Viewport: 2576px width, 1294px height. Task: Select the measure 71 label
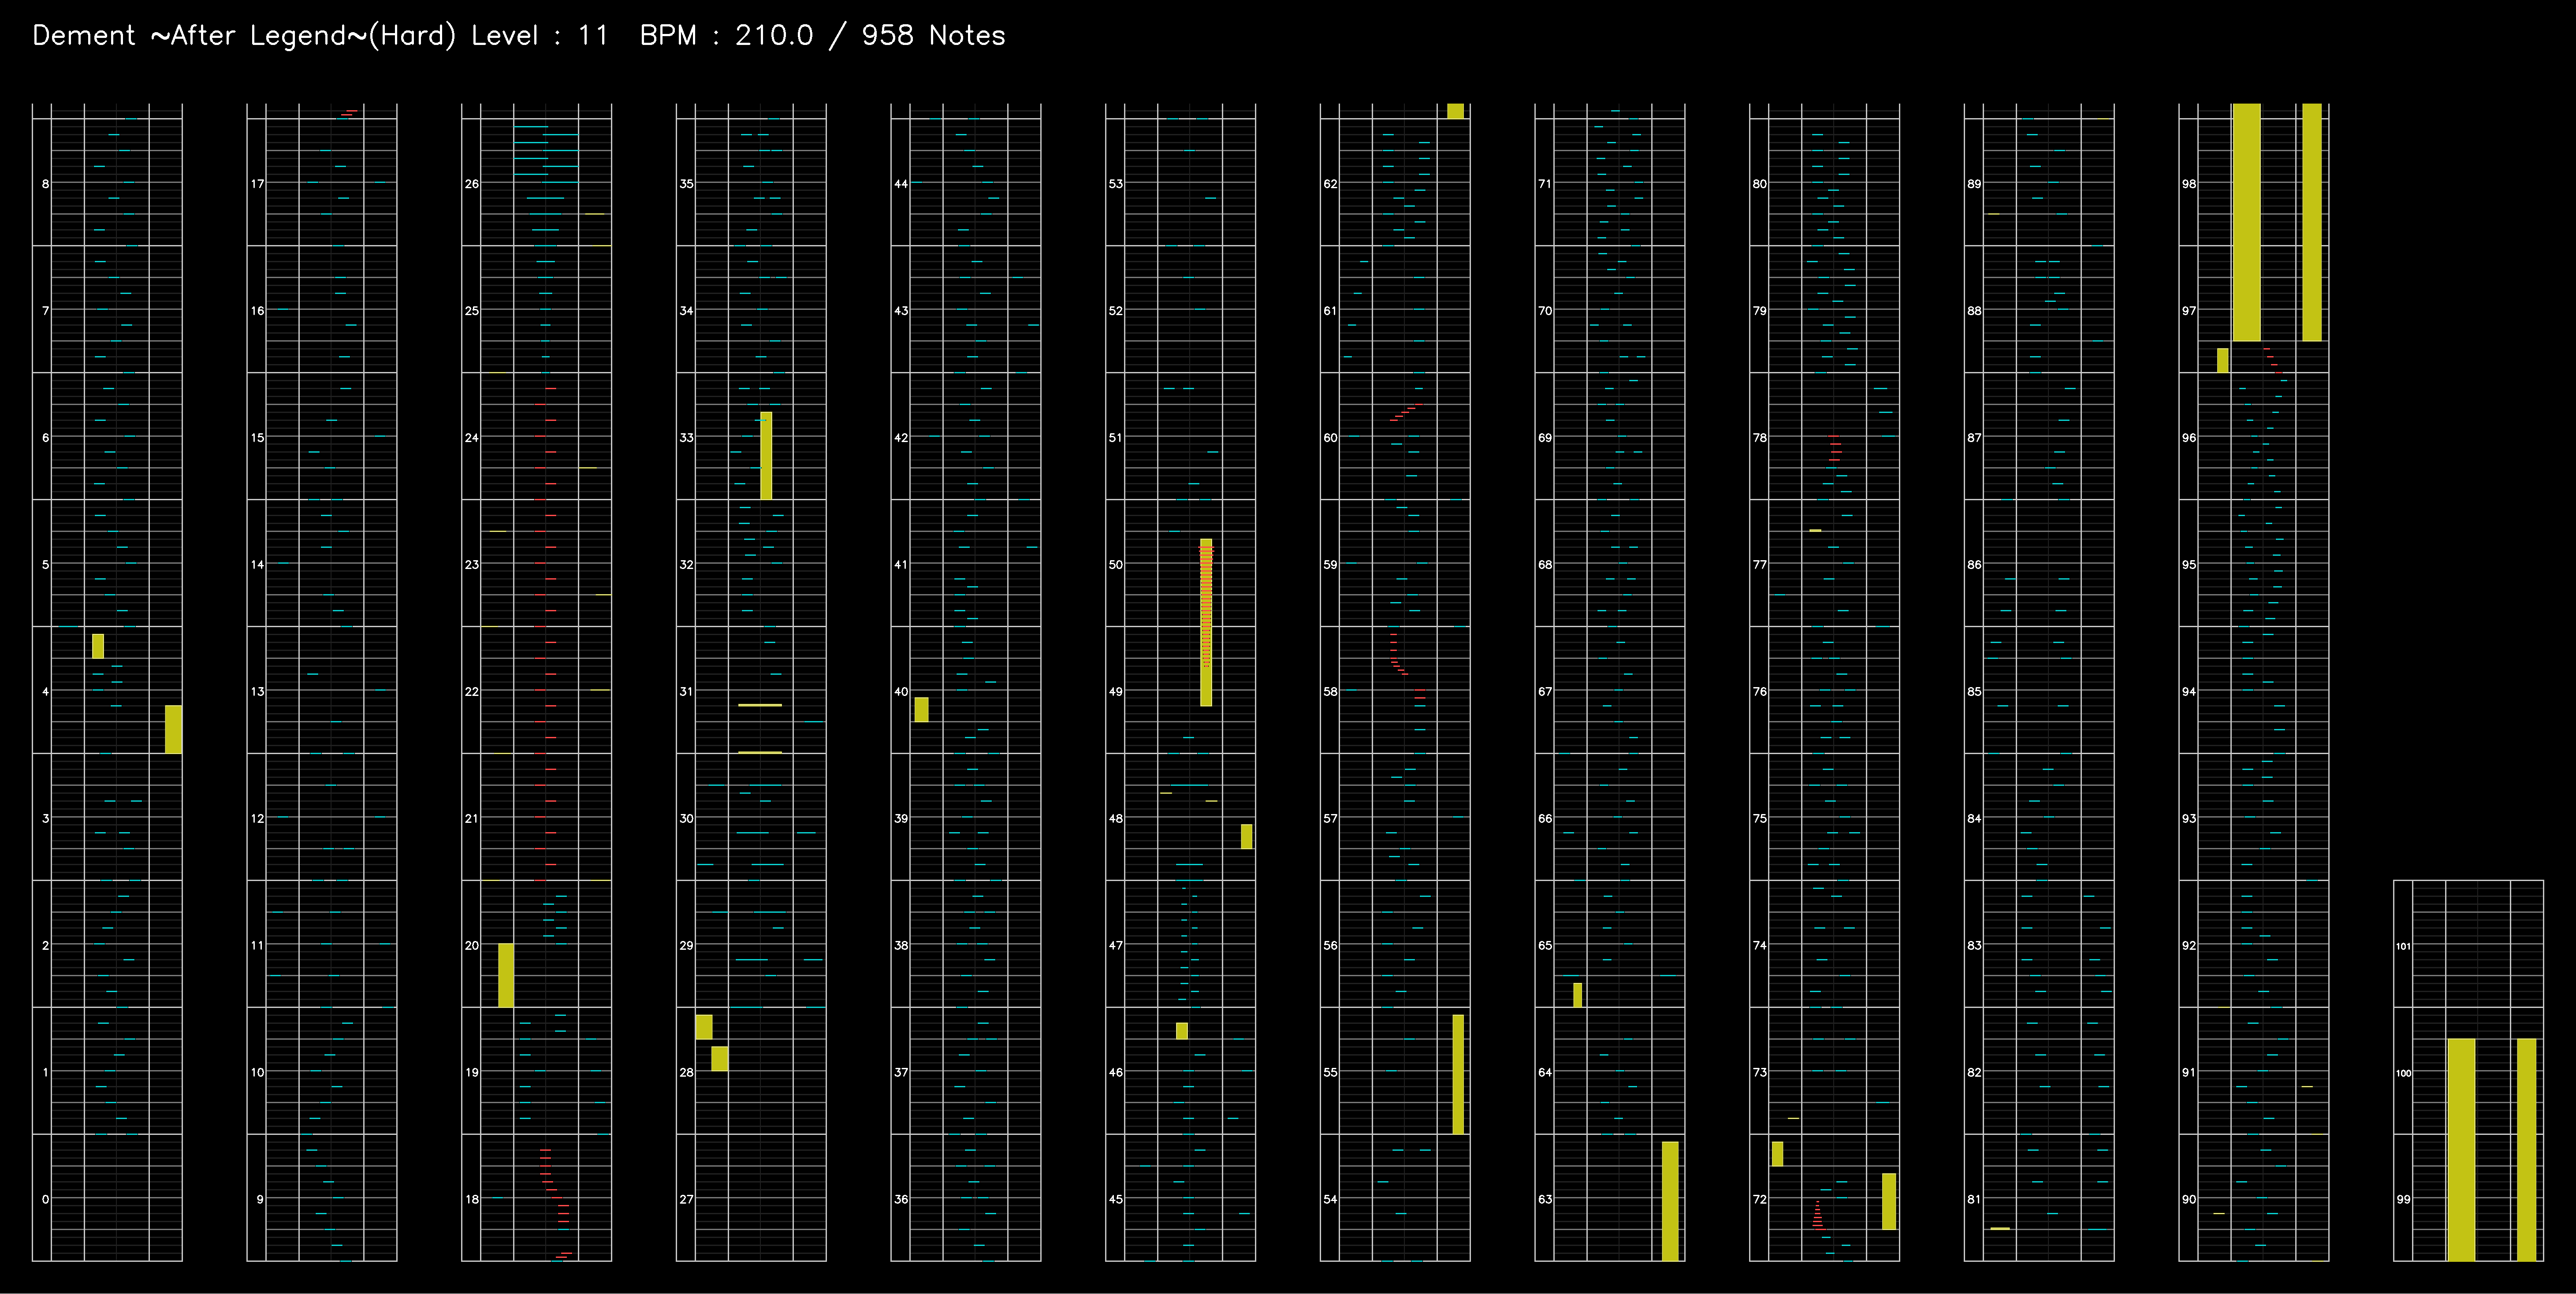pyautogui.click(x=1545, y=184)
